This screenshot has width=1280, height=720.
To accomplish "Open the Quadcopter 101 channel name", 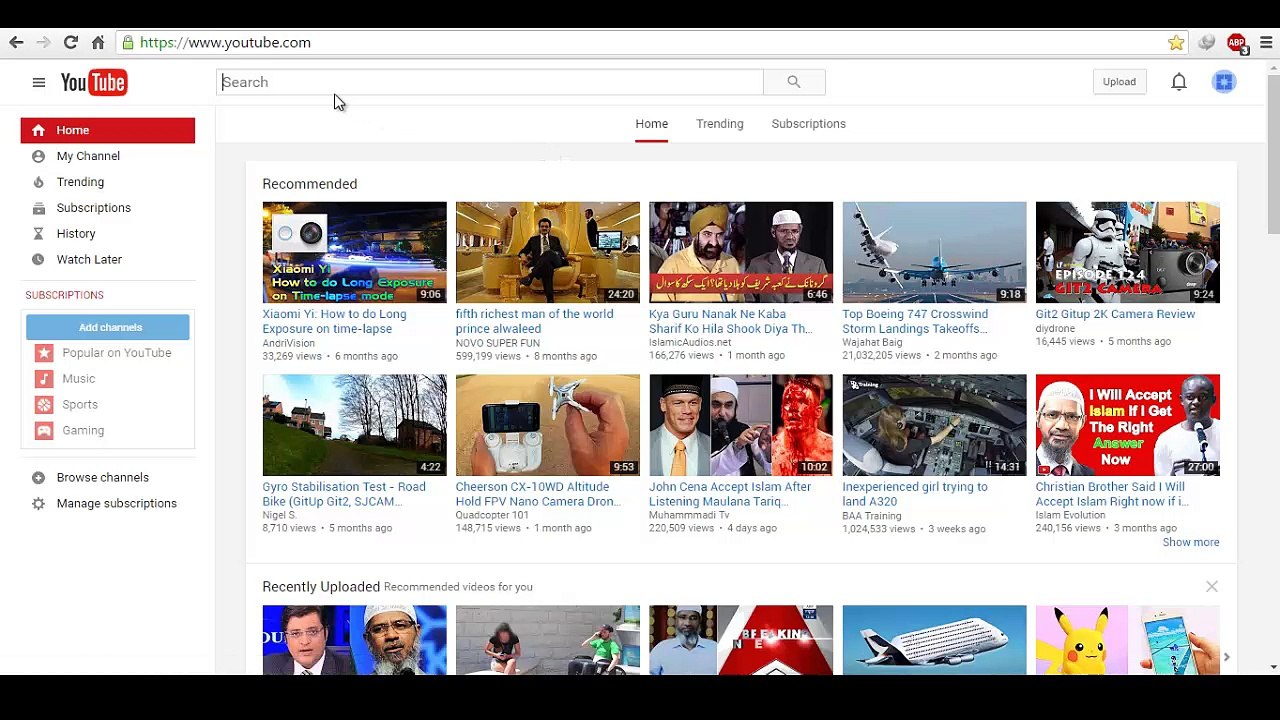I will (x=492, y=515).
